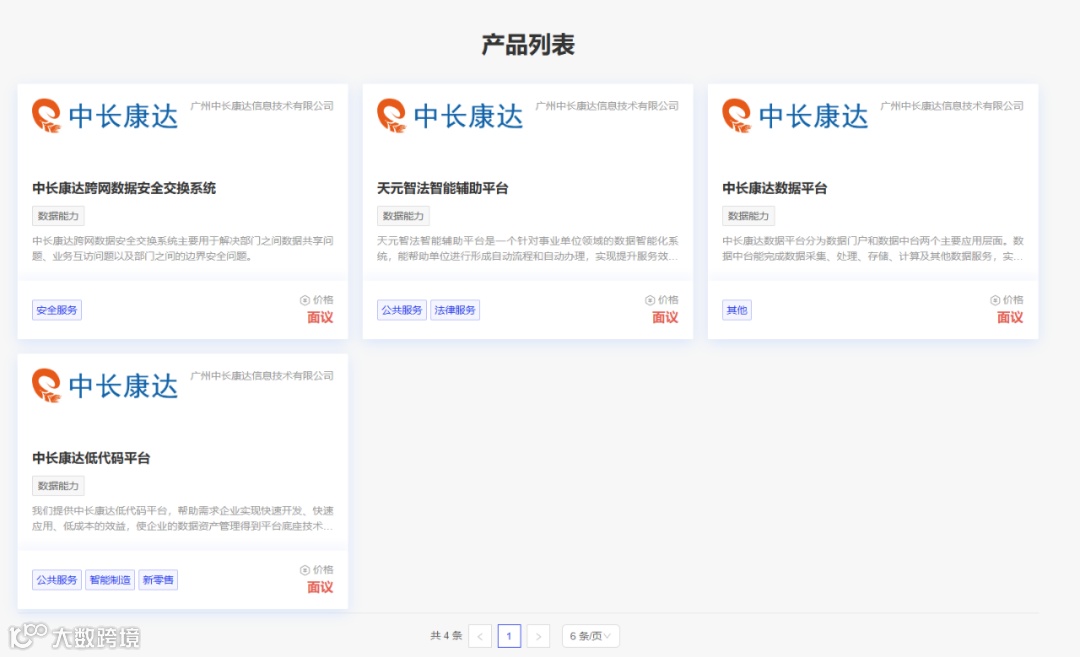Click the 中长康达 logo on the 低代码平台 card

click(105, 386)
